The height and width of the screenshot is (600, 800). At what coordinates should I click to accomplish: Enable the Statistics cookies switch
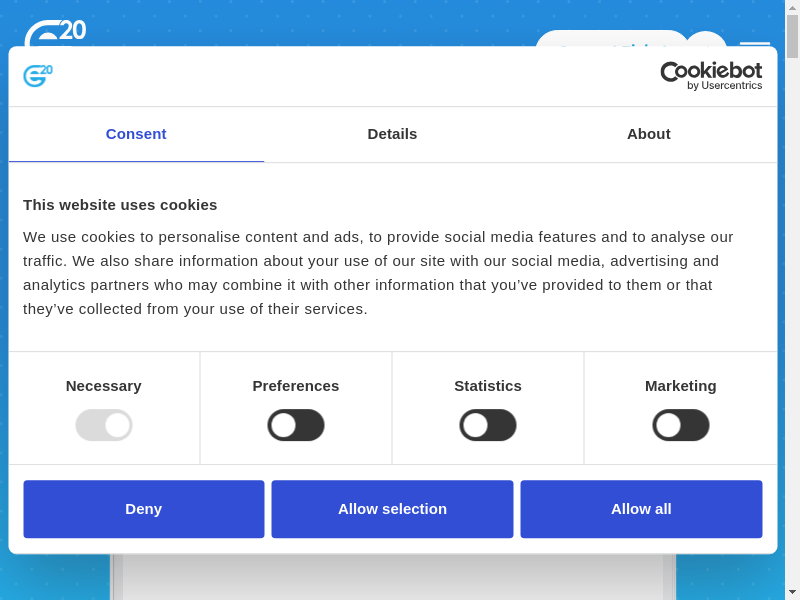coord(488,425)
